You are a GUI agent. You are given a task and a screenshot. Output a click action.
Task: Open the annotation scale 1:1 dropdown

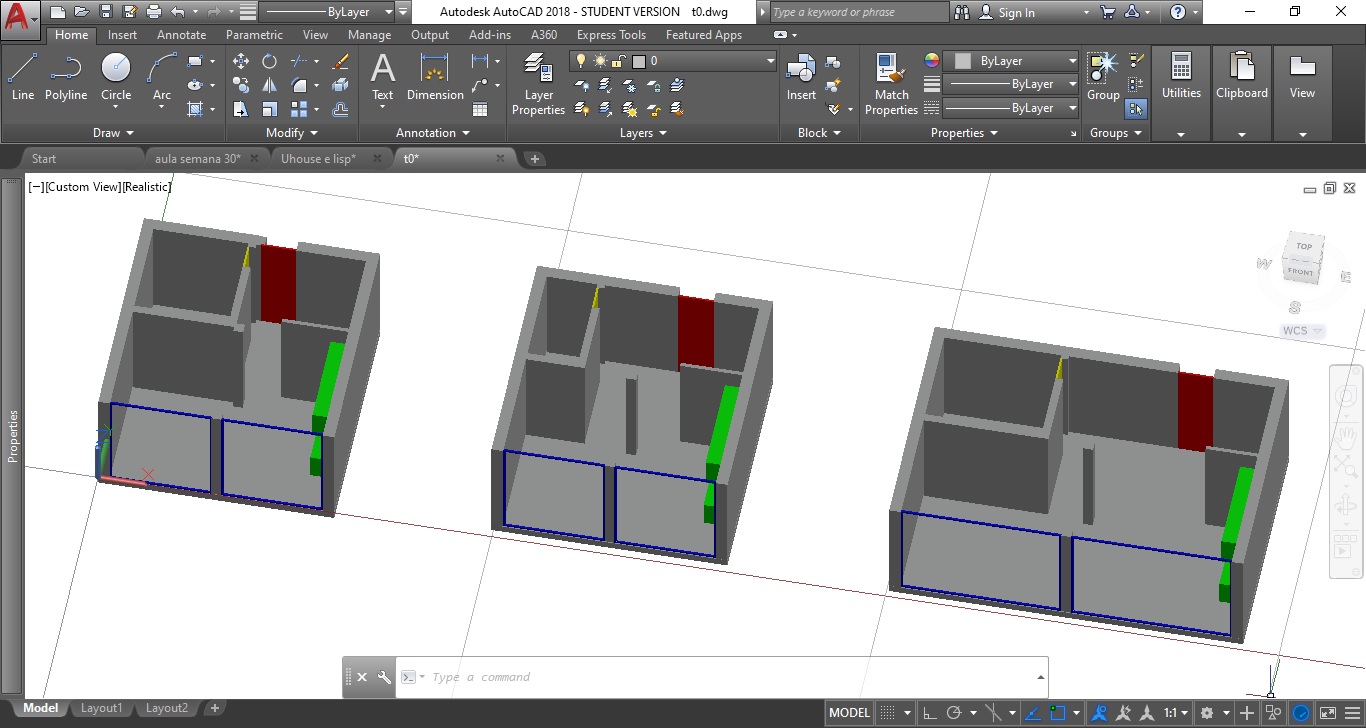[1176, 713]
